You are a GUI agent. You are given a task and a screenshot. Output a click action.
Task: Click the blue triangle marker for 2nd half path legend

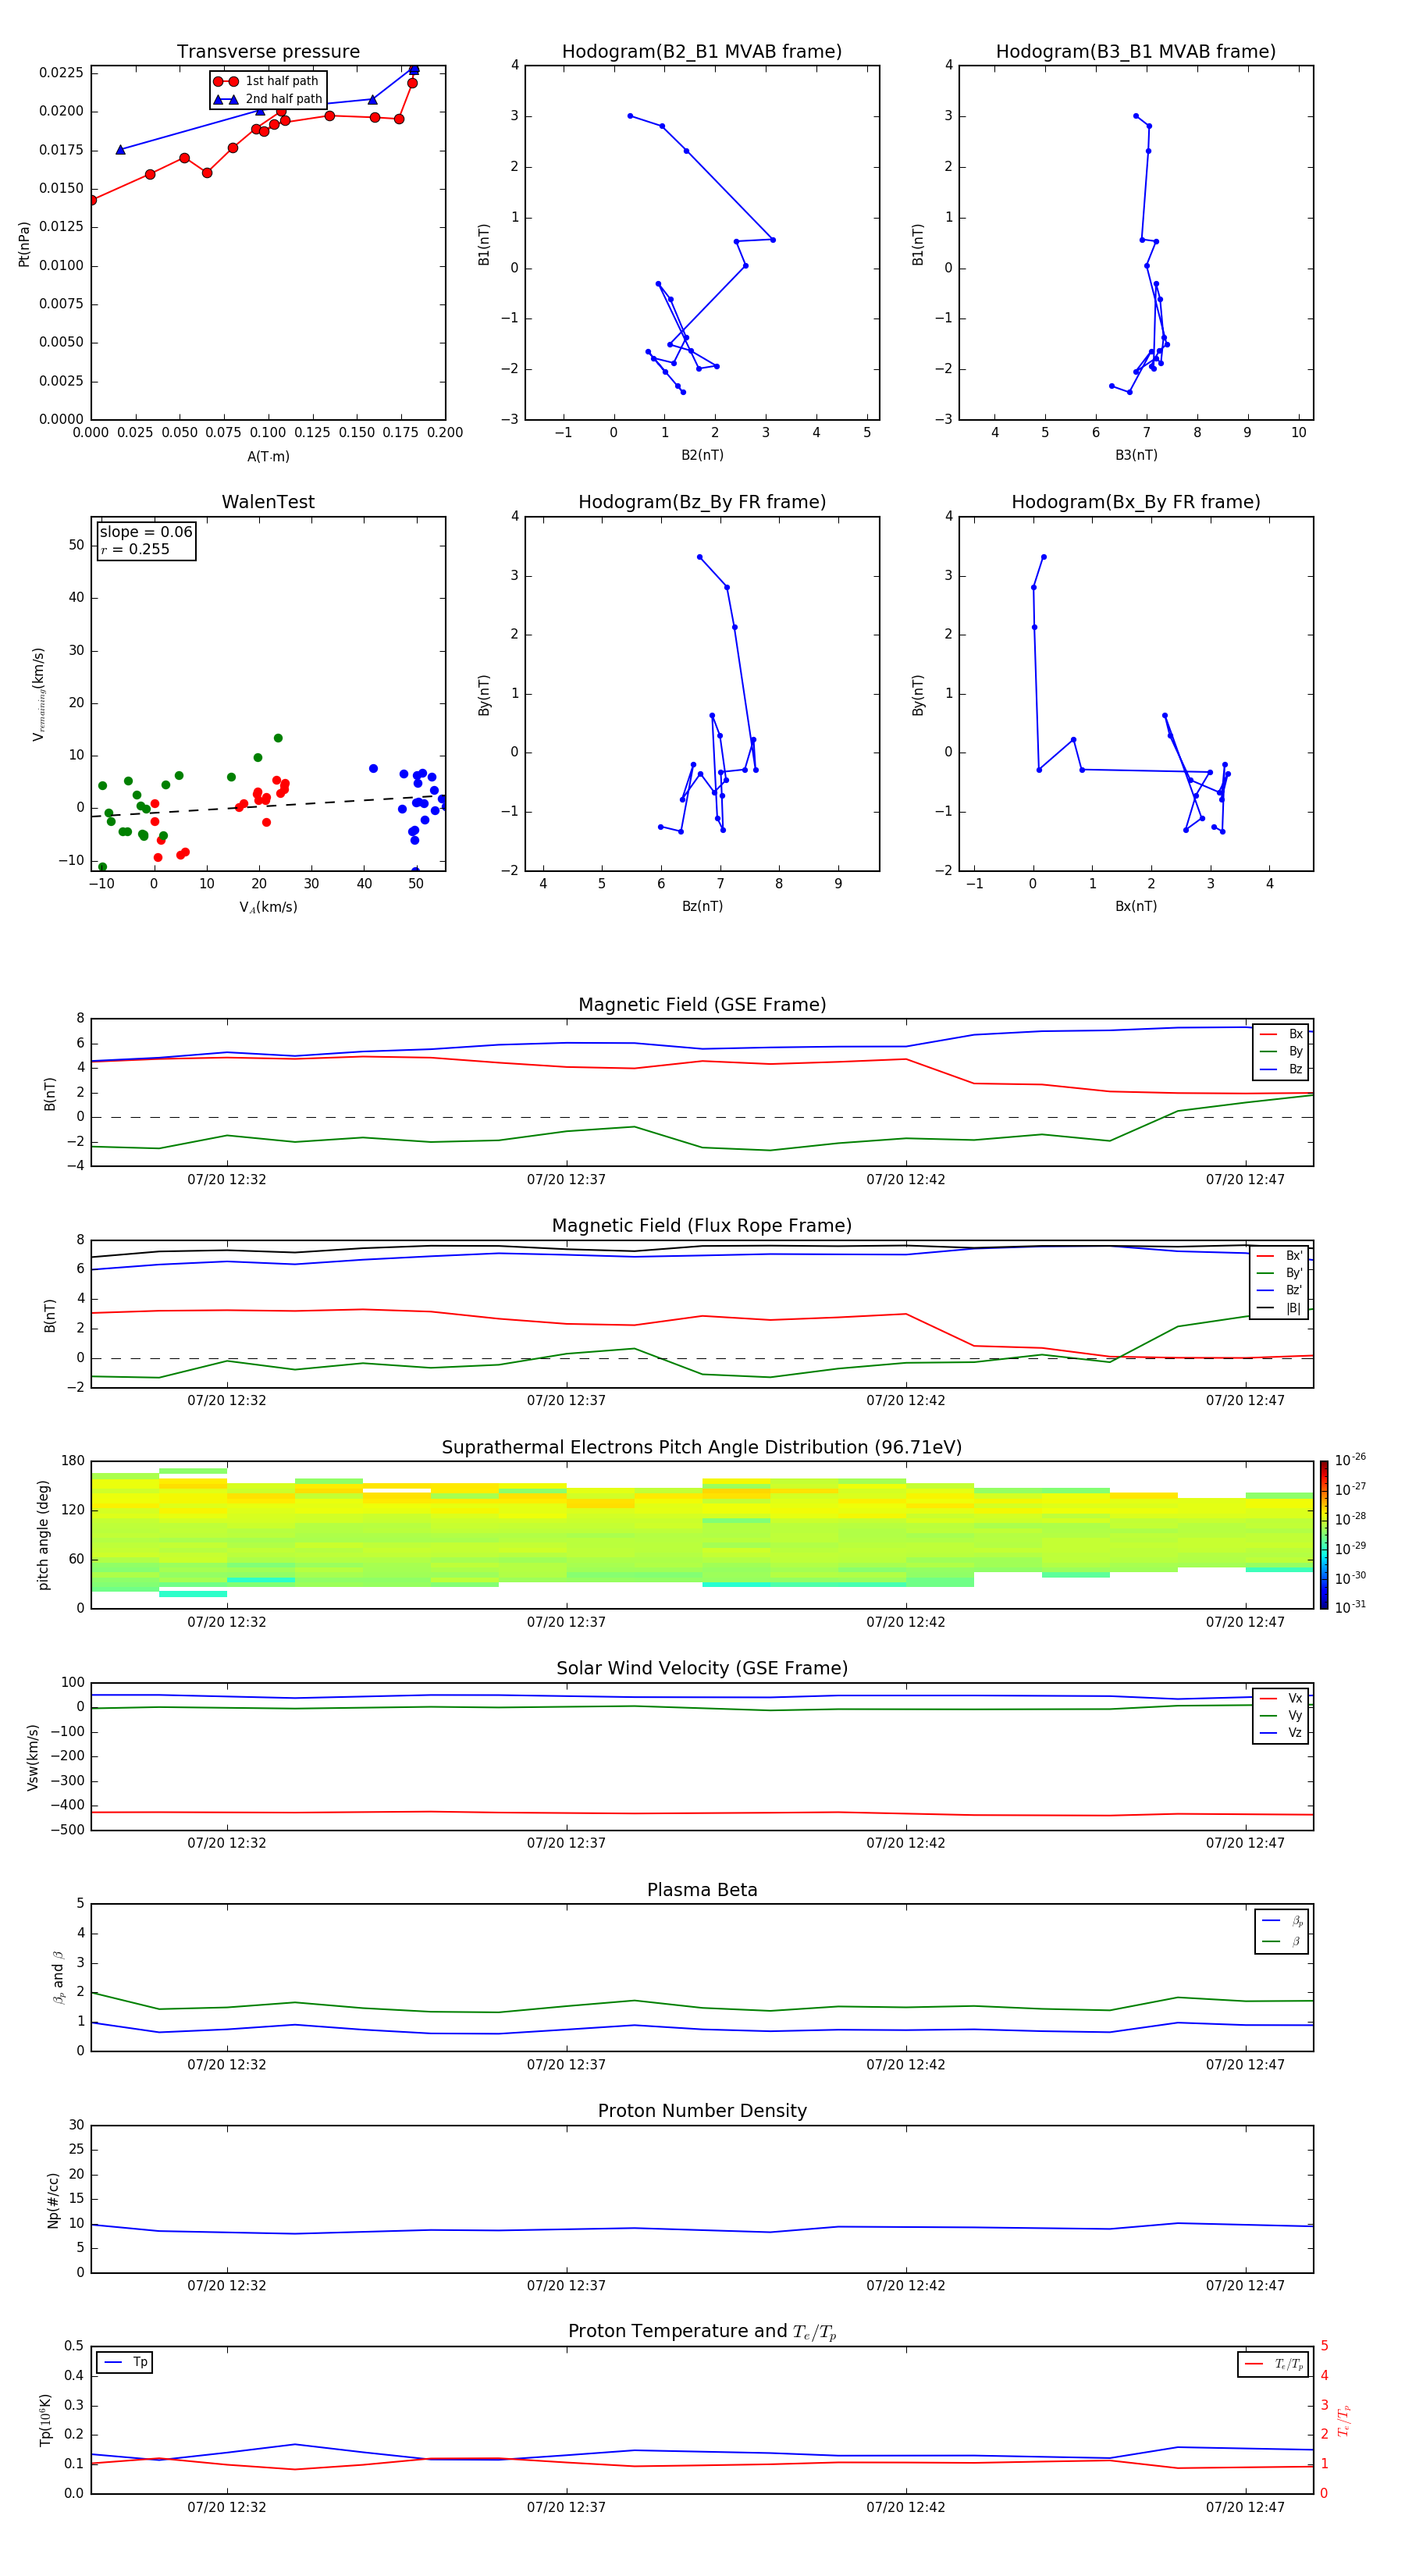pos(225,99)
